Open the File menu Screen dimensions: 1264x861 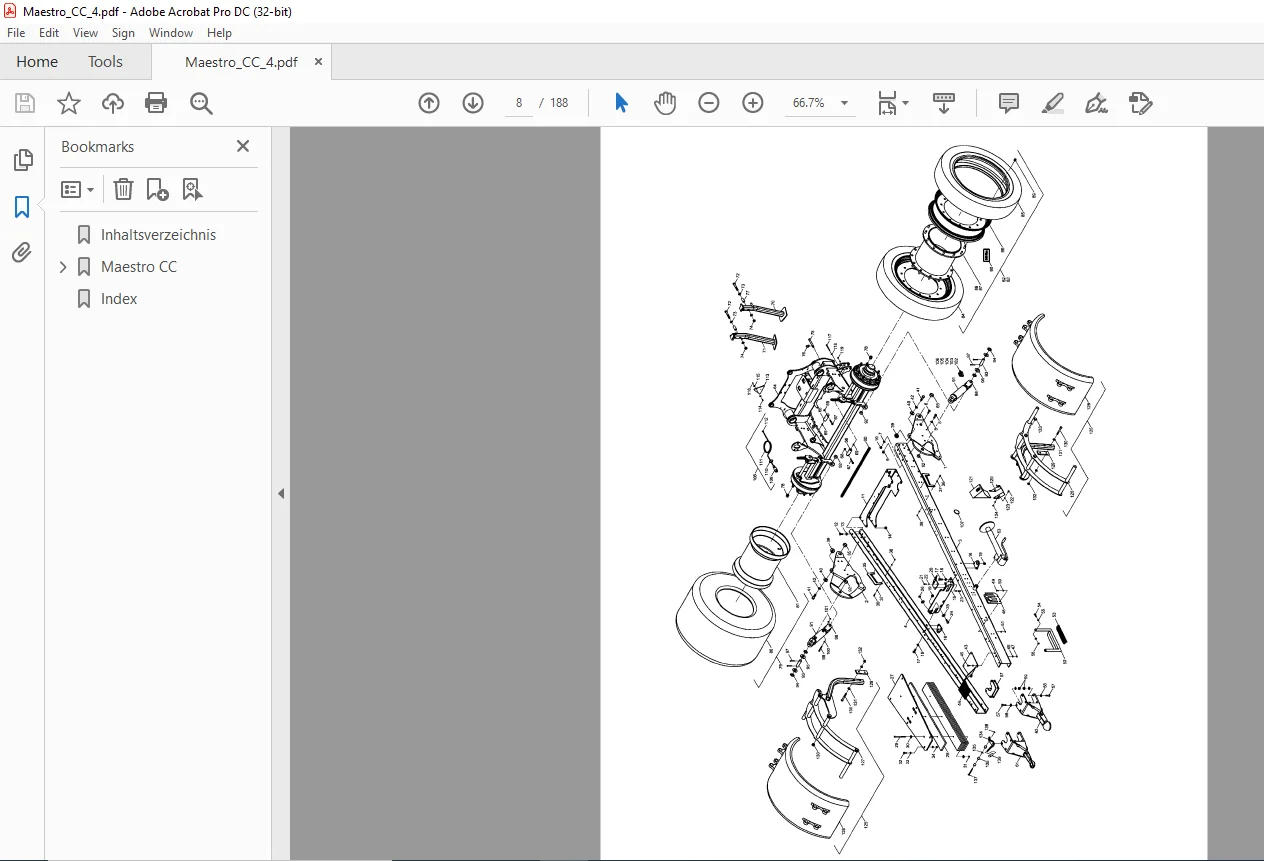pyautogui.click(x=16, y=33)
